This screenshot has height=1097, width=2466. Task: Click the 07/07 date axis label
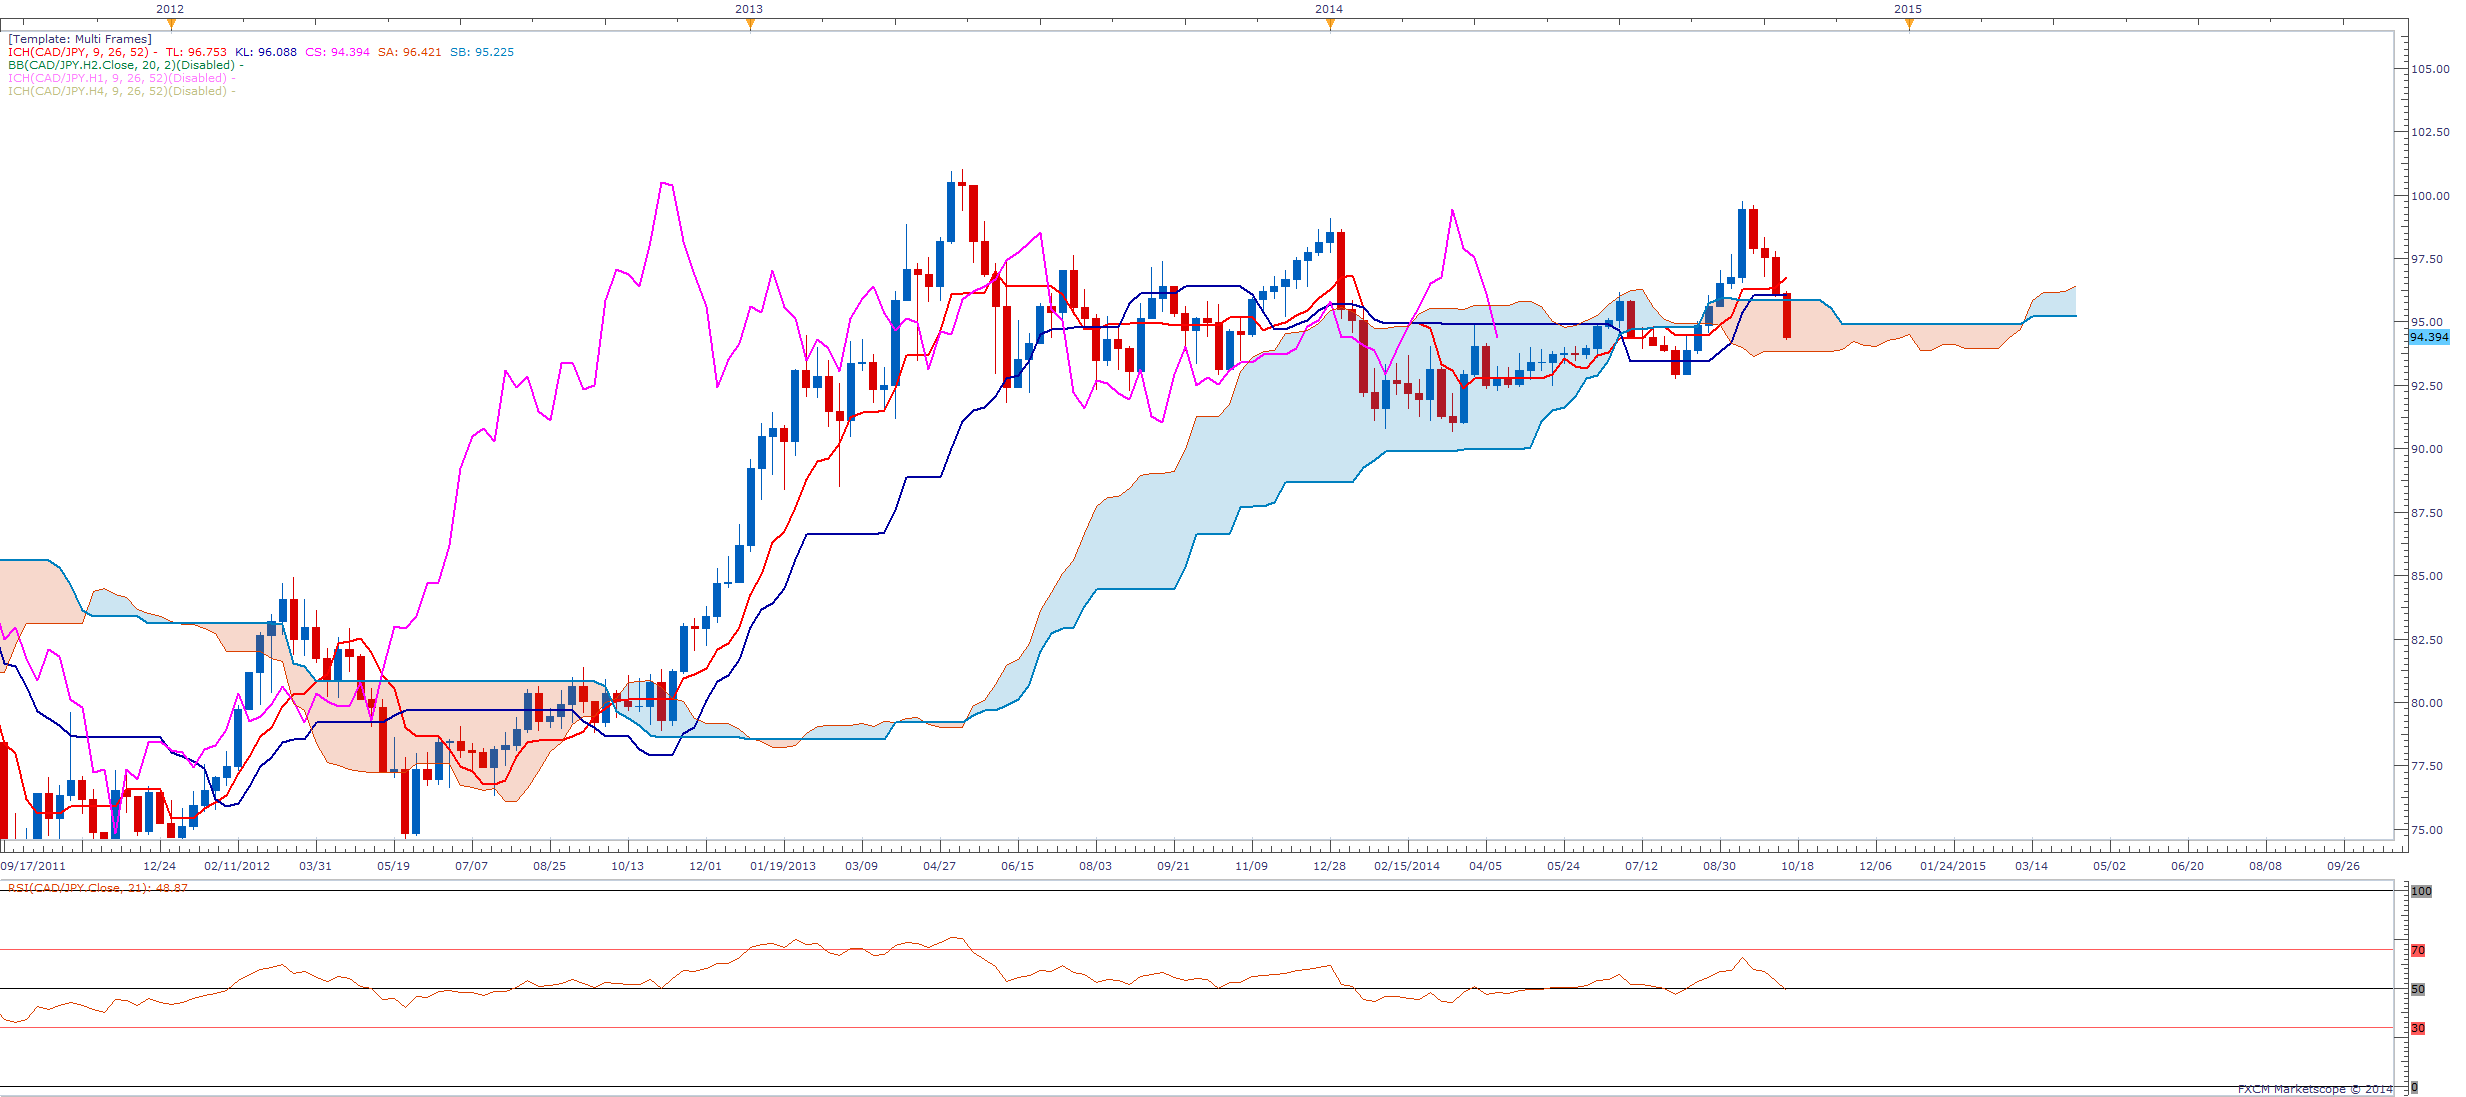click(x=471, y=866)
